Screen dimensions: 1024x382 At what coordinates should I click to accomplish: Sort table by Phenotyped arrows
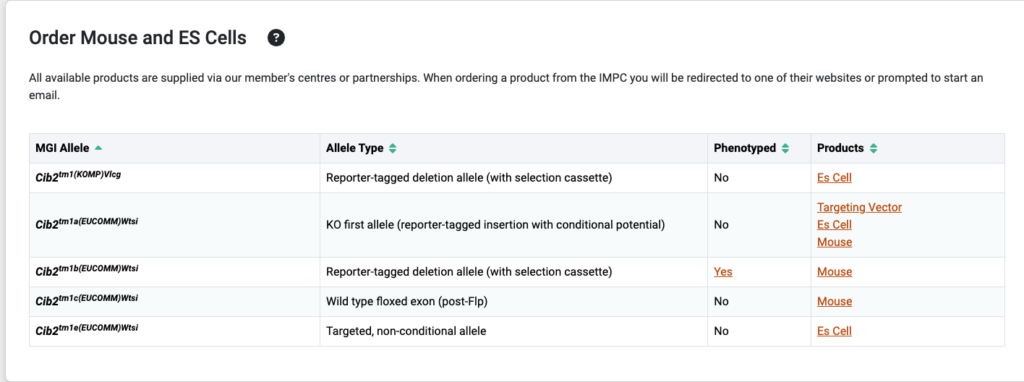(x=786, y=148)
